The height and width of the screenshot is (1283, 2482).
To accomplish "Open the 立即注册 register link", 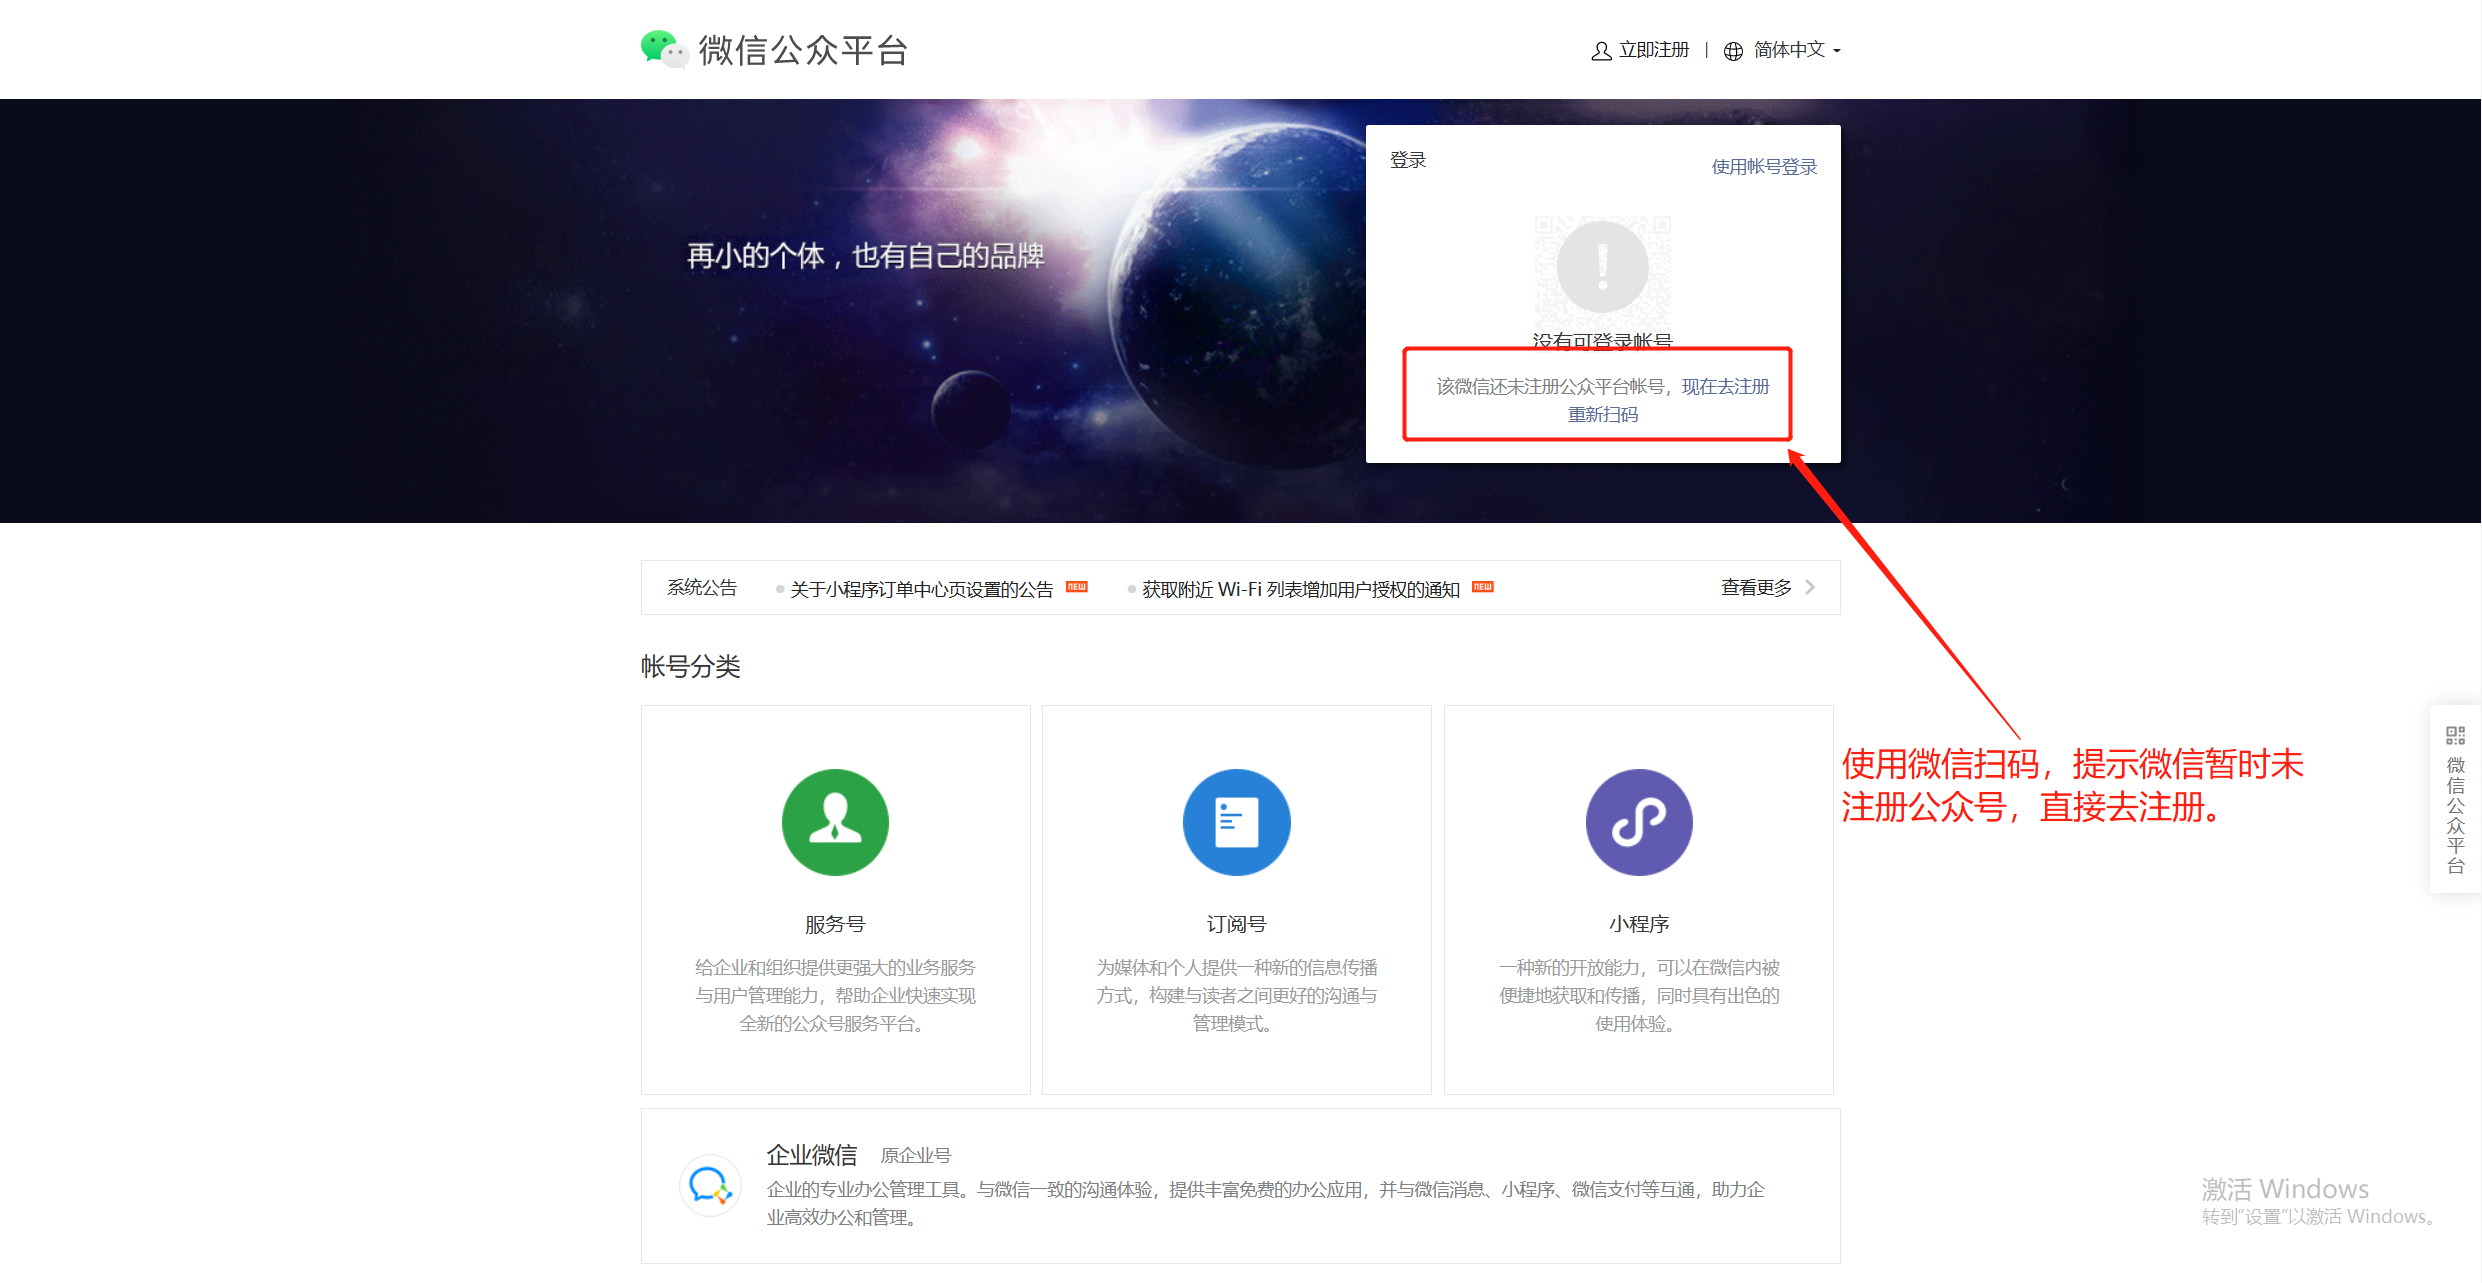I will click(1654, 50).
